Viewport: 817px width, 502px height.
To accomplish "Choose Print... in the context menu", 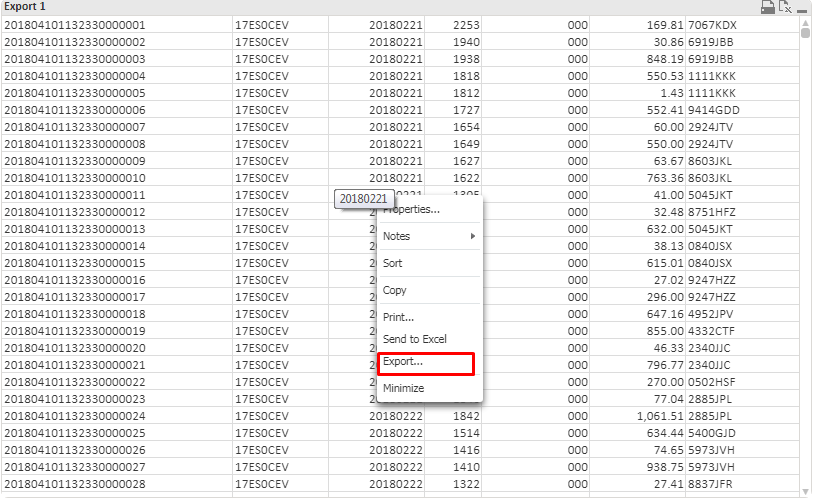I will coord(398,317).
